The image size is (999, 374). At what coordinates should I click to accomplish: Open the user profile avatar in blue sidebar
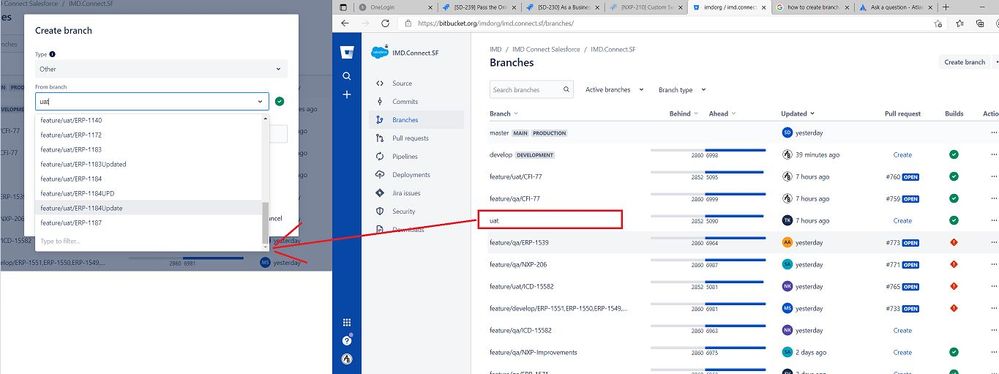(x=347, y=359)
